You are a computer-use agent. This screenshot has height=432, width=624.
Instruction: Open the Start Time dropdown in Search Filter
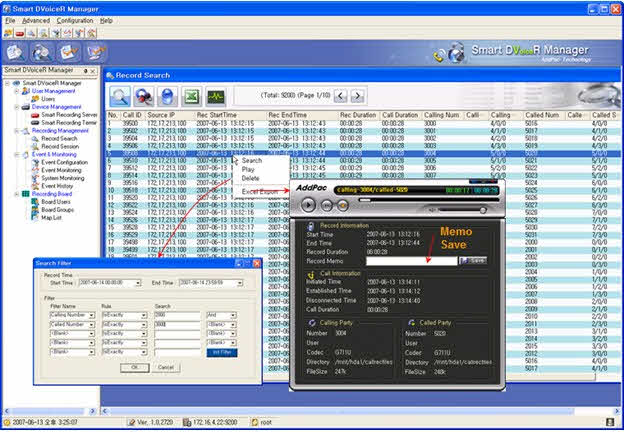point(138,283)
